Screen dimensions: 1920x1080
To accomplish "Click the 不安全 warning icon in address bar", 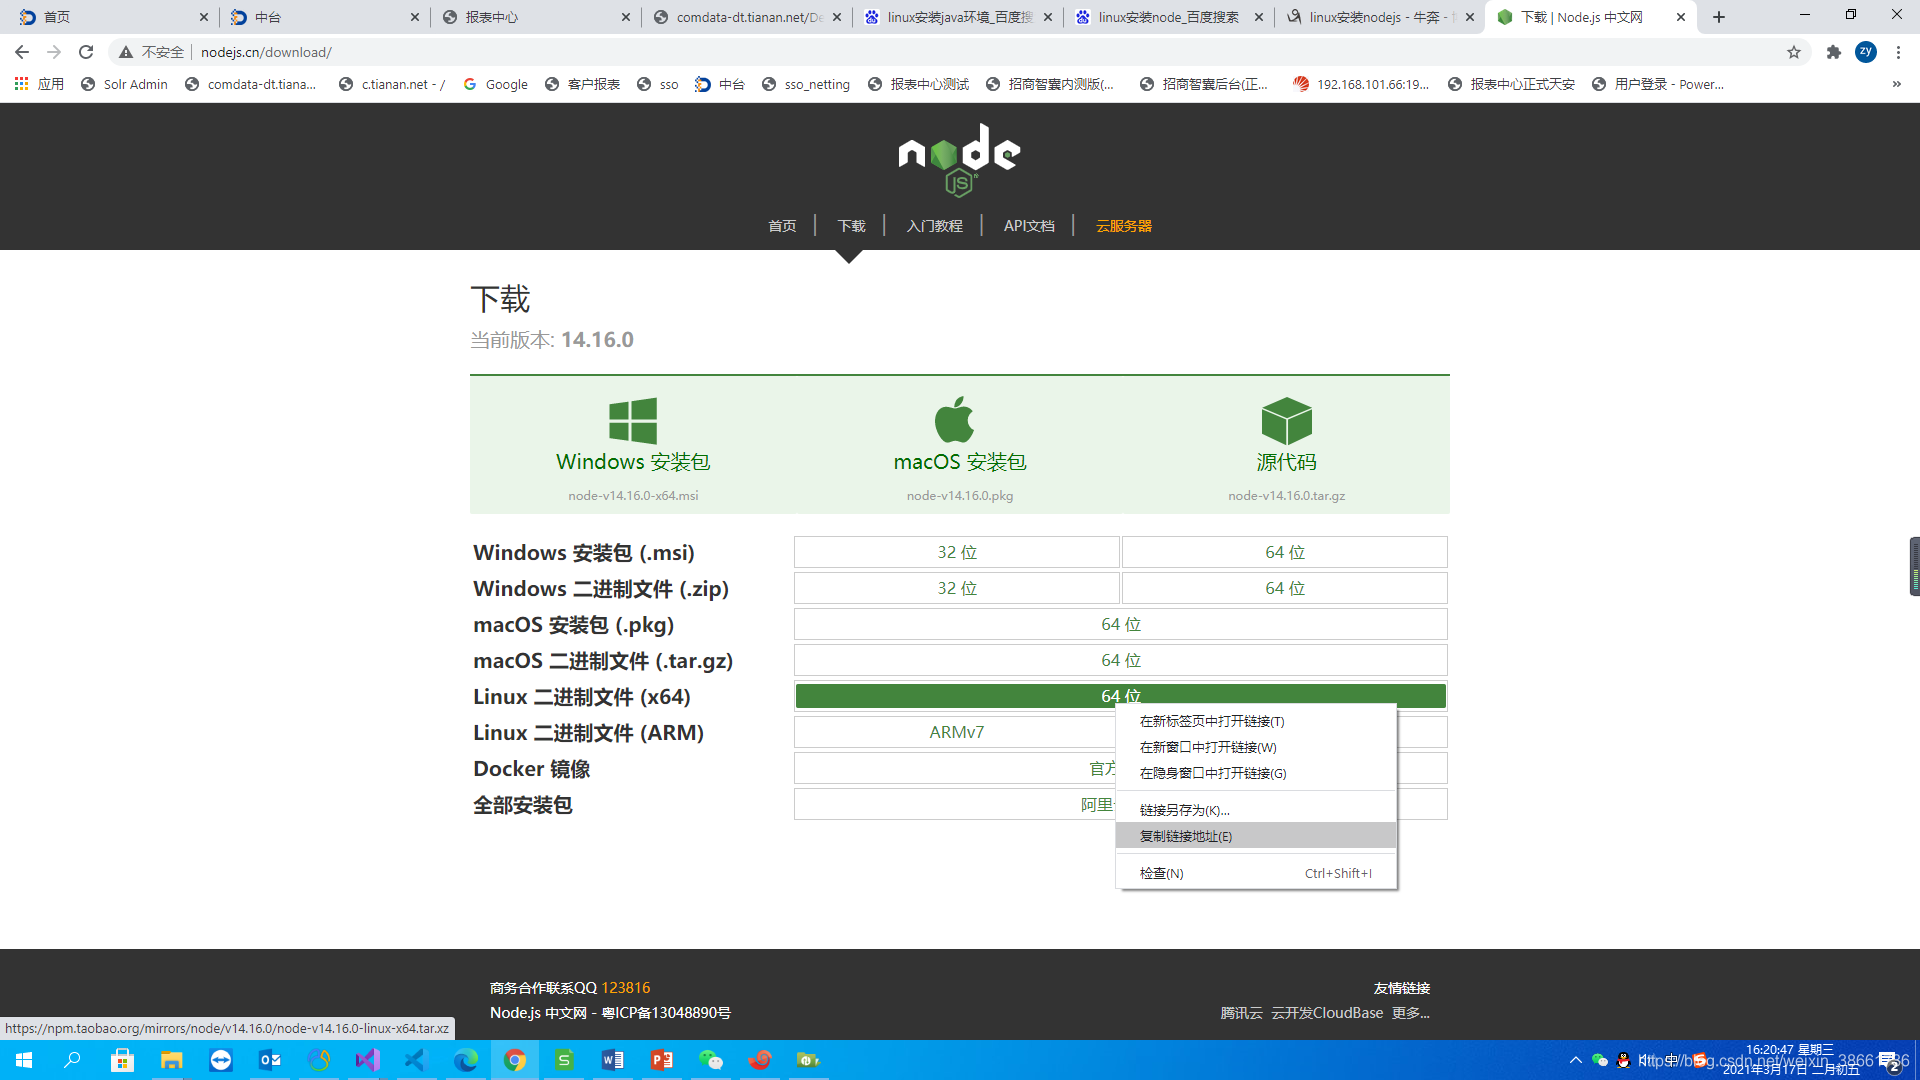I will 126,52.
